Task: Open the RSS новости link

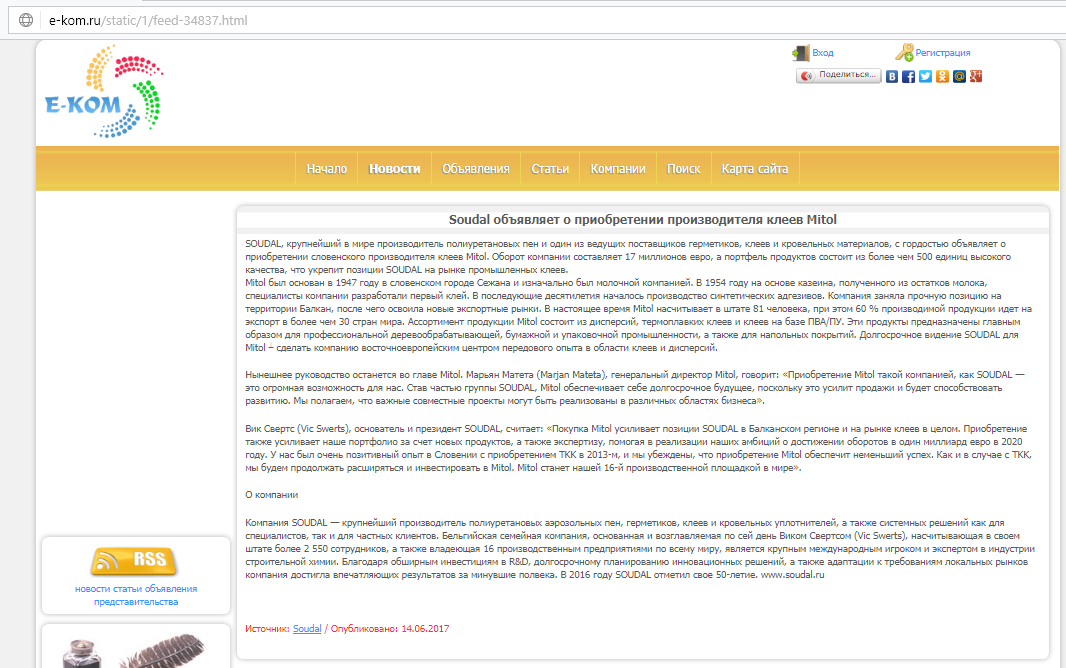Action: (x=93, y=589)
